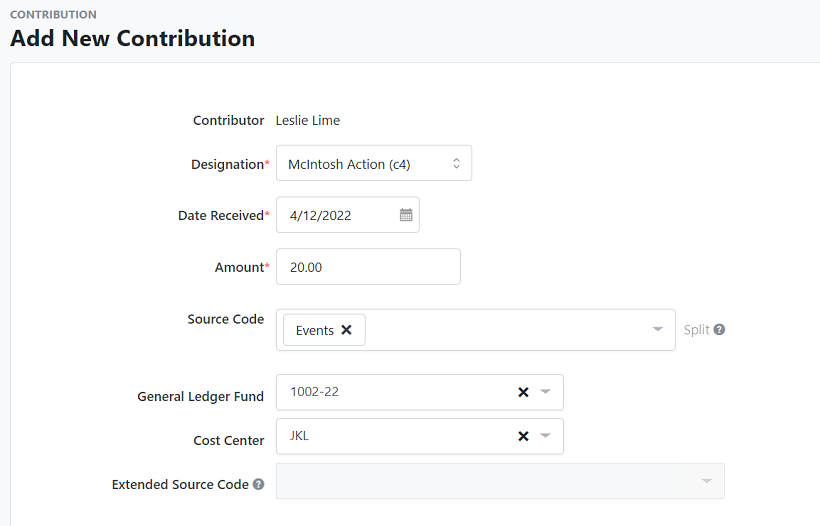Click the Amount field showing 20.00
Screen dimensions: 820x526
click(367, 267)
